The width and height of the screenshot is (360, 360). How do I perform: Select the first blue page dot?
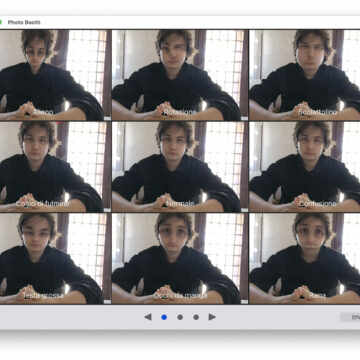click(x=164, y=317)
